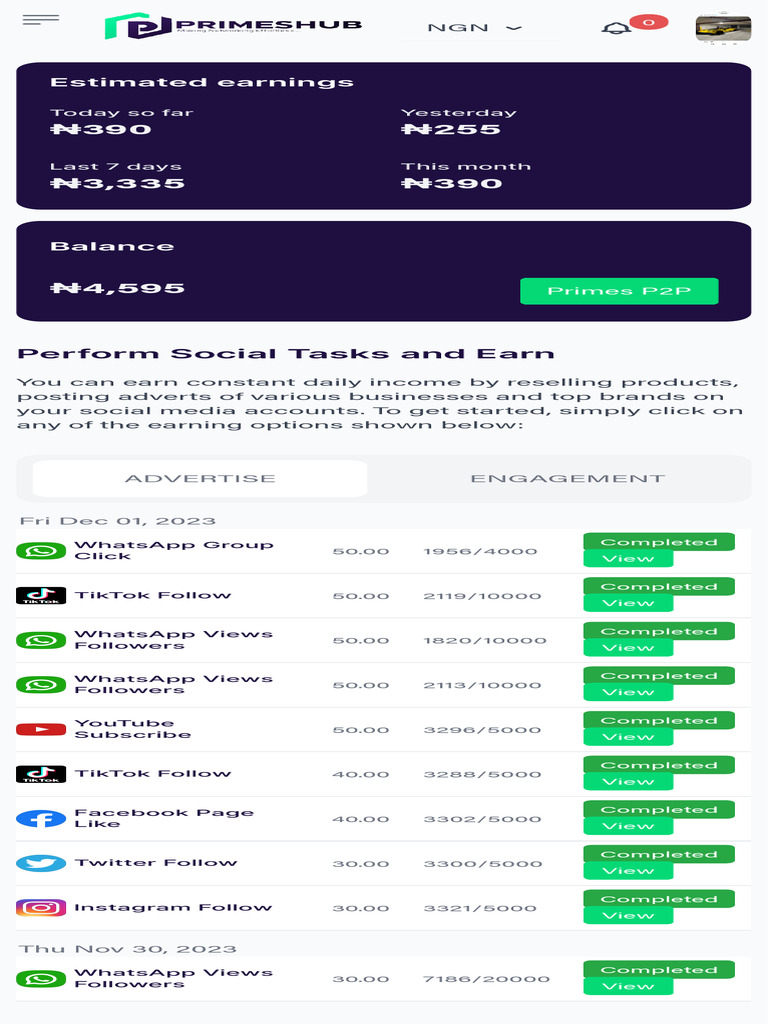
Task: Open the hamburger navigation menu
Action: point(40,20)
